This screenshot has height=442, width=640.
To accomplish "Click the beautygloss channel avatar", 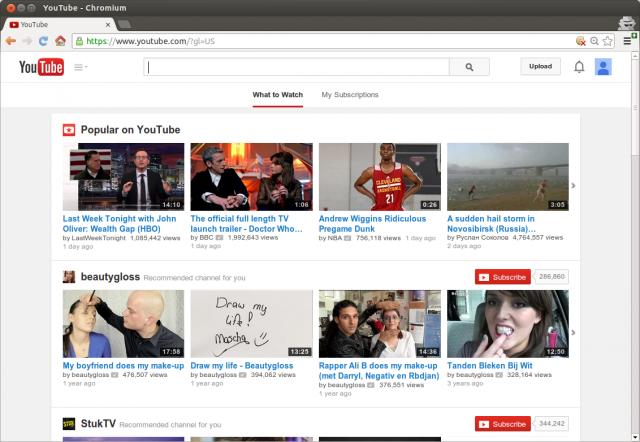I will click(x=69, y=277).
